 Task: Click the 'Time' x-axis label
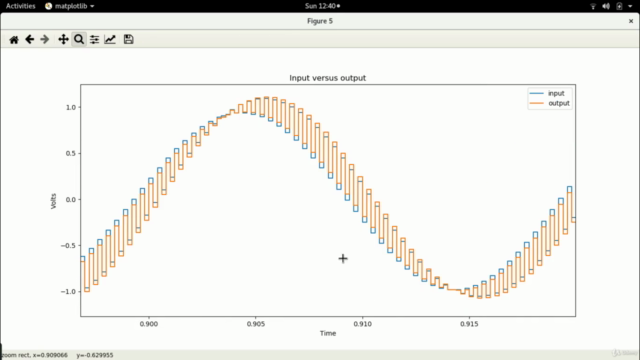[328, 333]
